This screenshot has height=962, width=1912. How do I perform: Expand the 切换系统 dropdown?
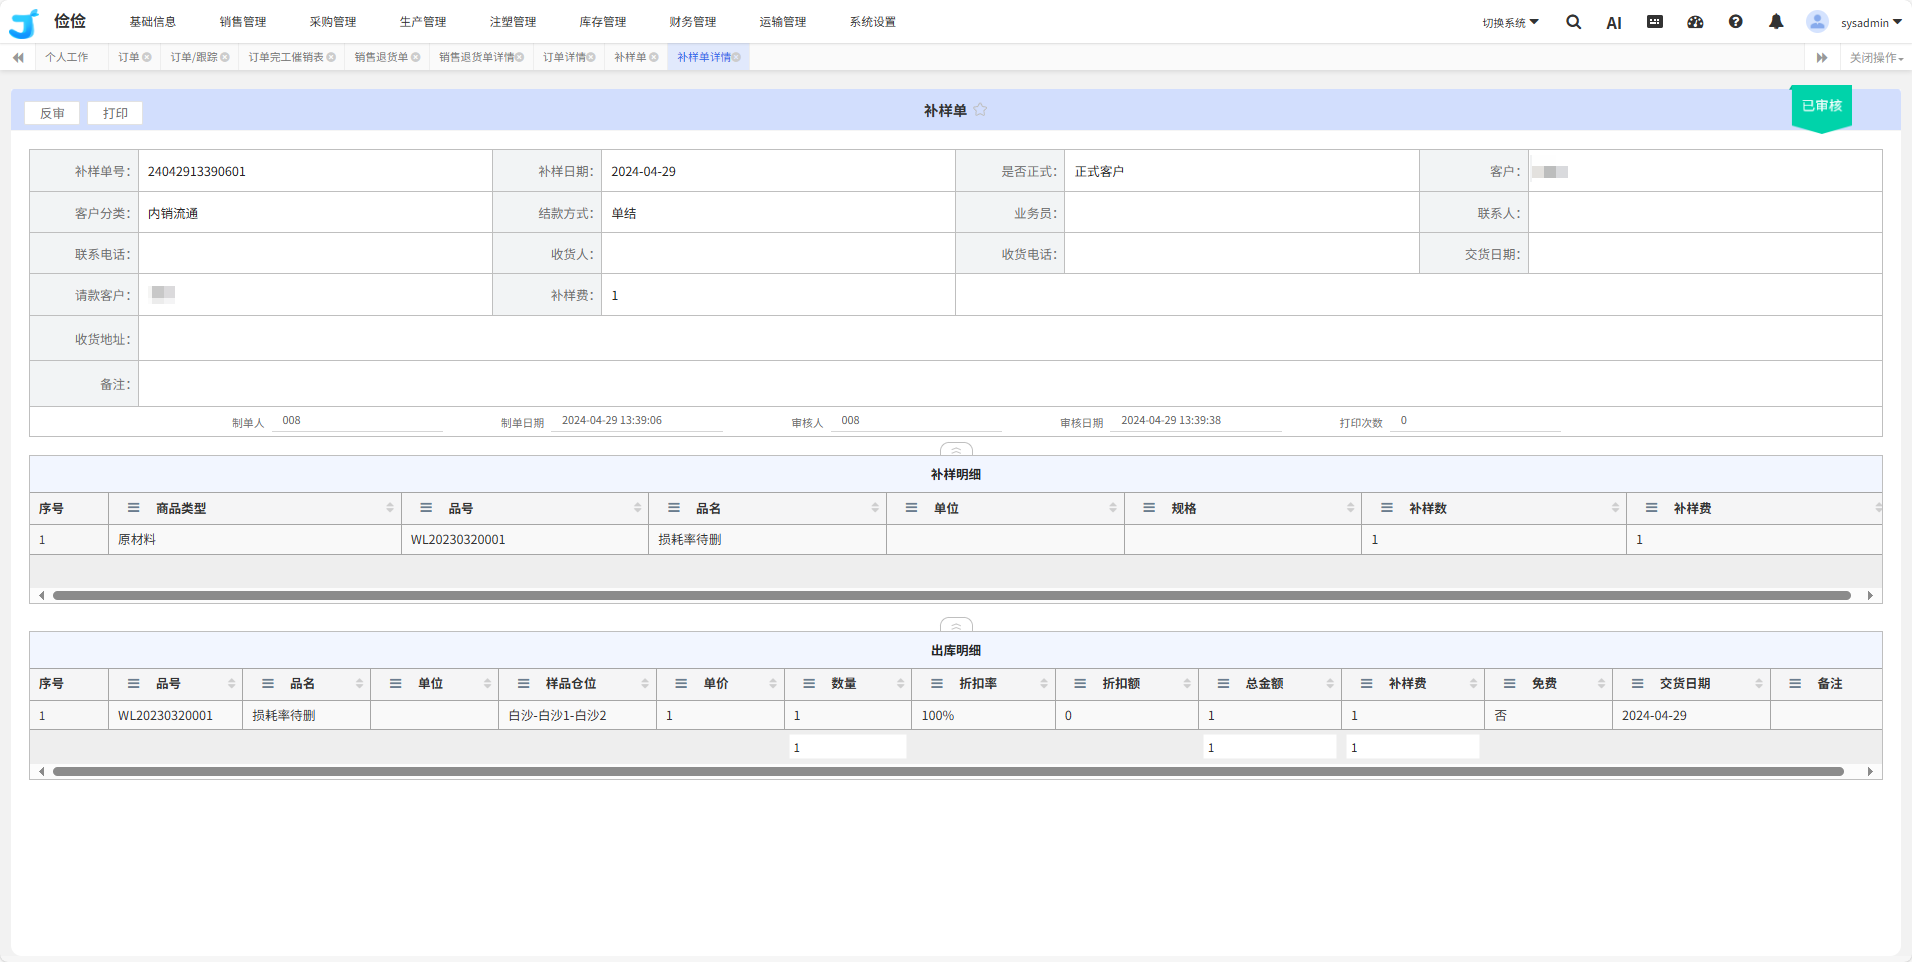(1510, 22)
